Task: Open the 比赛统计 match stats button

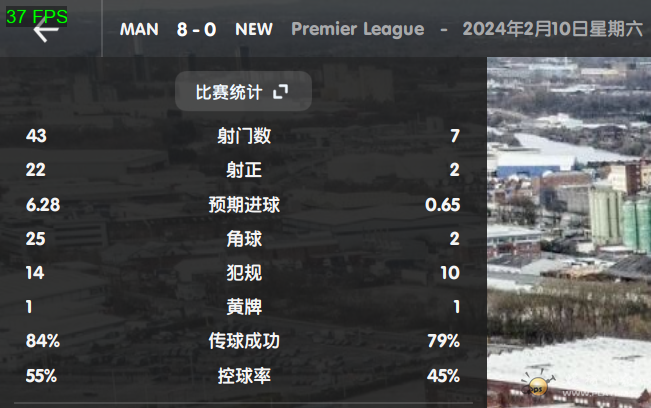Action: [x=243, y=91]
